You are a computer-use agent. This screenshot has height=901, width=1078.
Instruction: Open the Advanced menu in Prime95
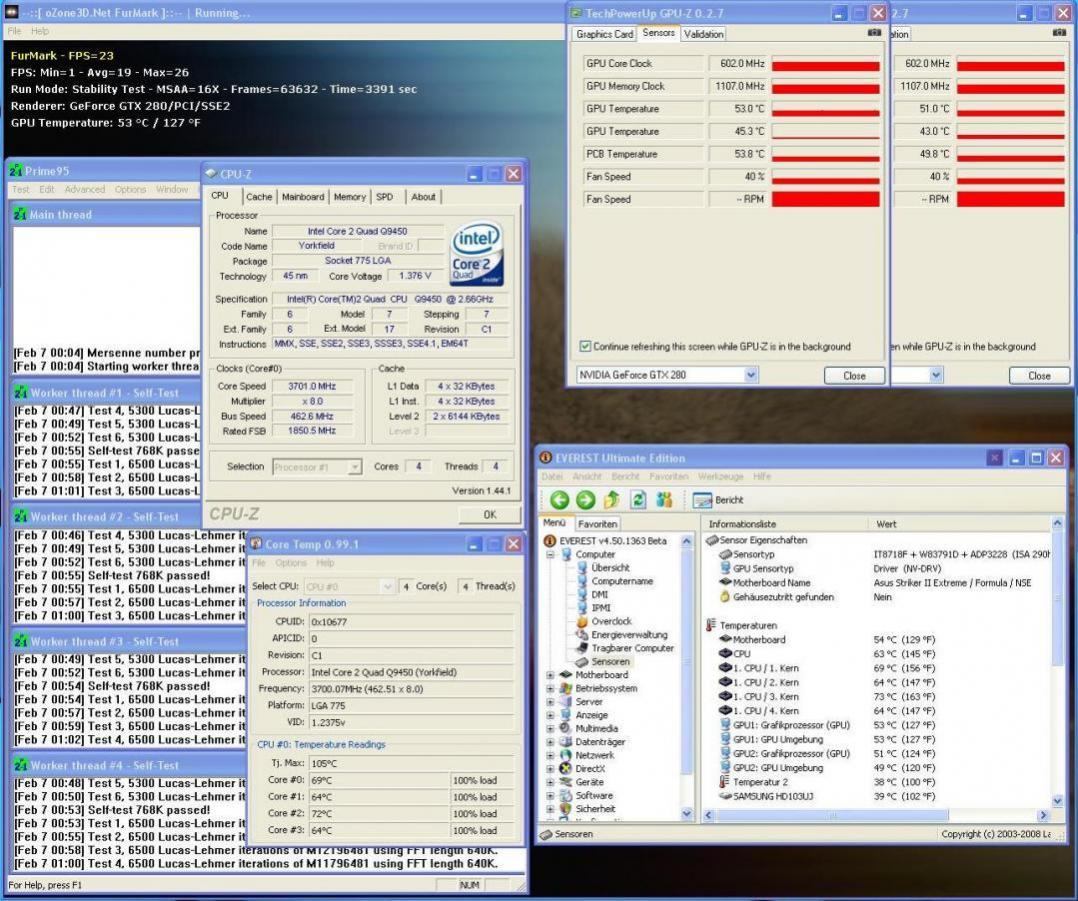(85, 189)
